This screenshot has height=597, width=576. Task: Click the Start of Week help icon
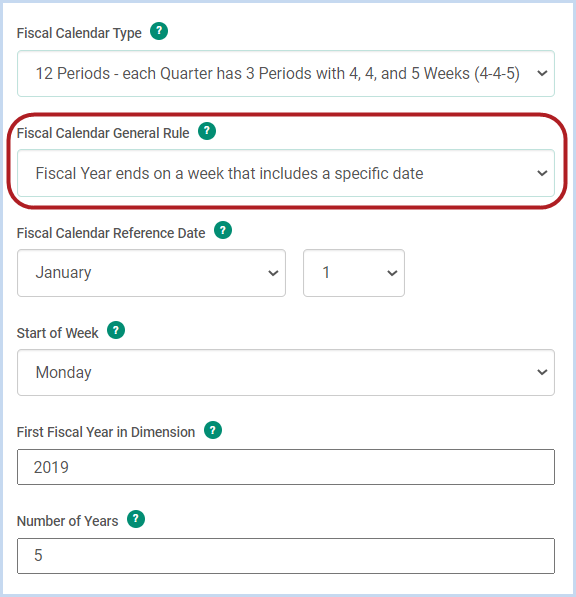coord(116,330)
